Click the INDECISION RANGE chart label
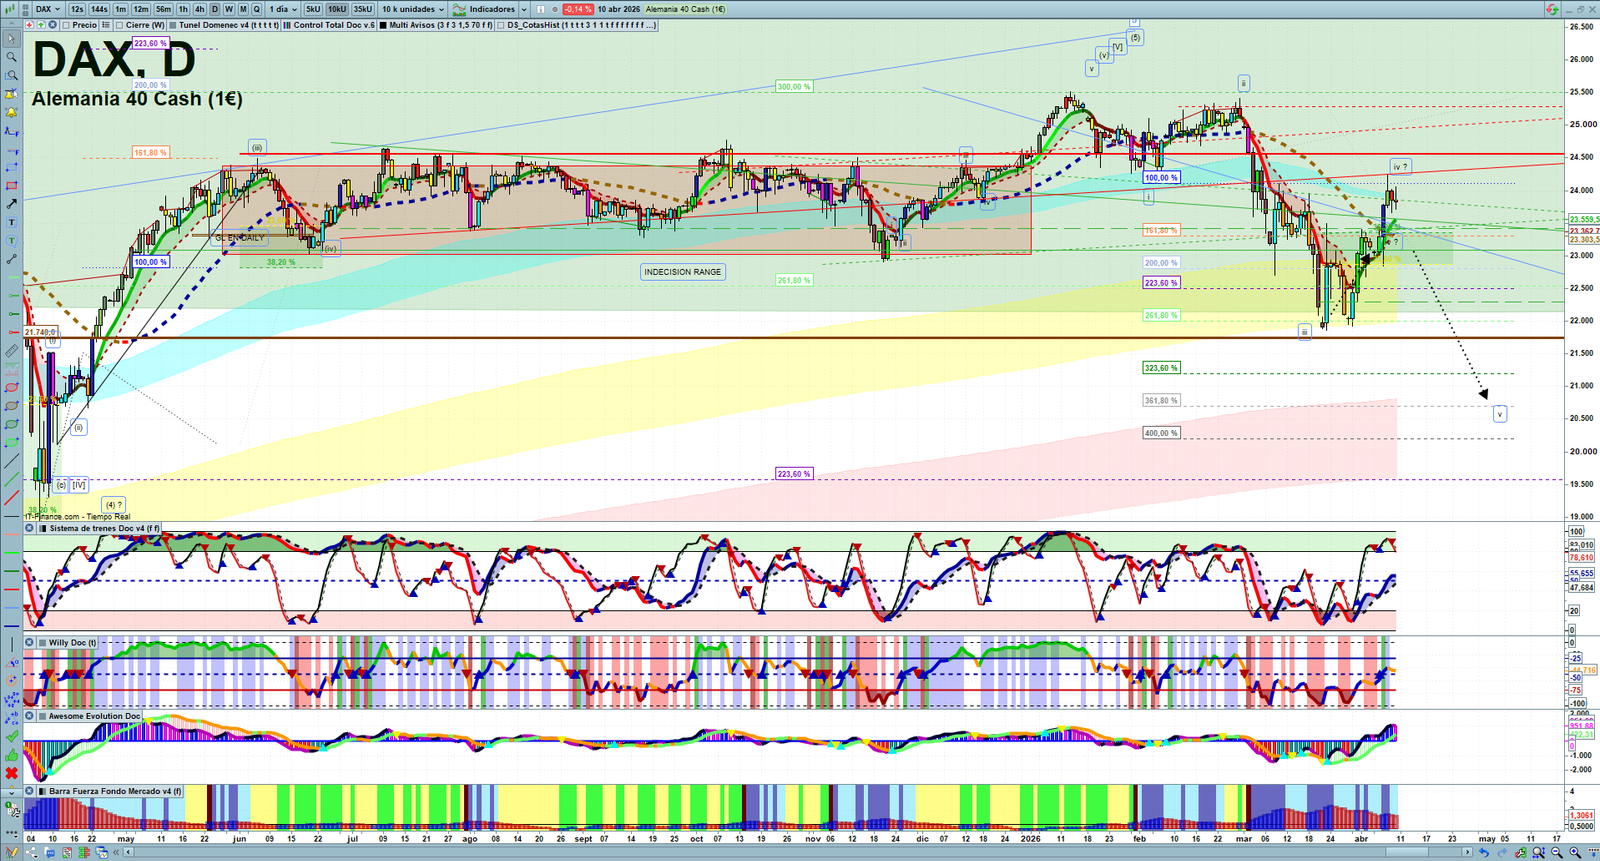Viewport: 1600px width, 861px height. [683, 272]
